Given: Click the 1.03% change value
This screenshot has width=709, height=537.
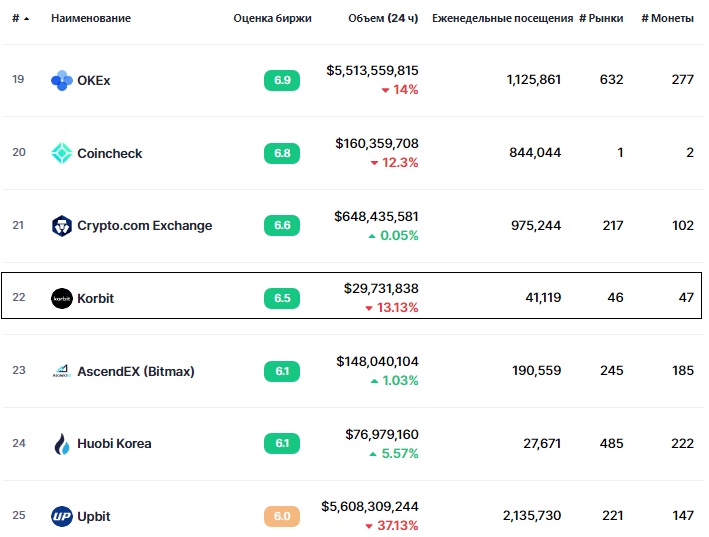Looking at the screenshot, I should click(400, 381).
